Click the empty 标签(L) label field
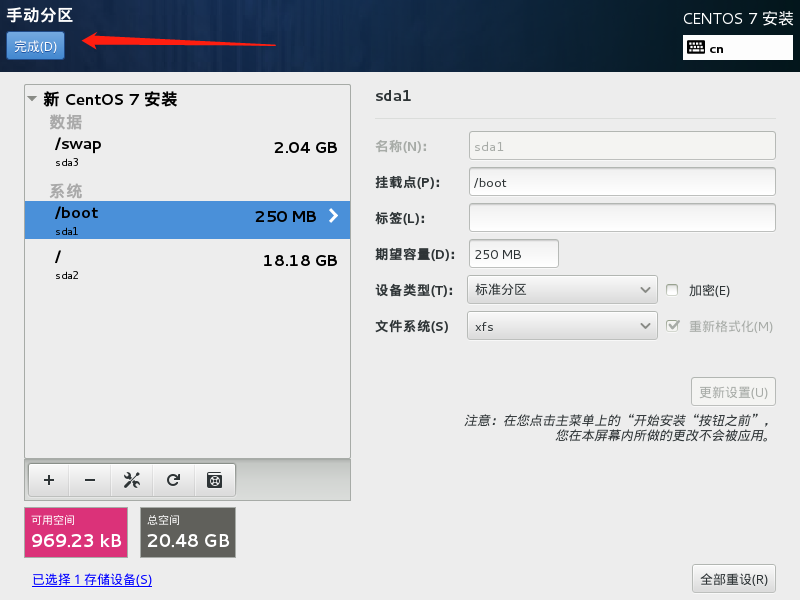This screenshot has width=800, height=600. [x=622, y=218]
